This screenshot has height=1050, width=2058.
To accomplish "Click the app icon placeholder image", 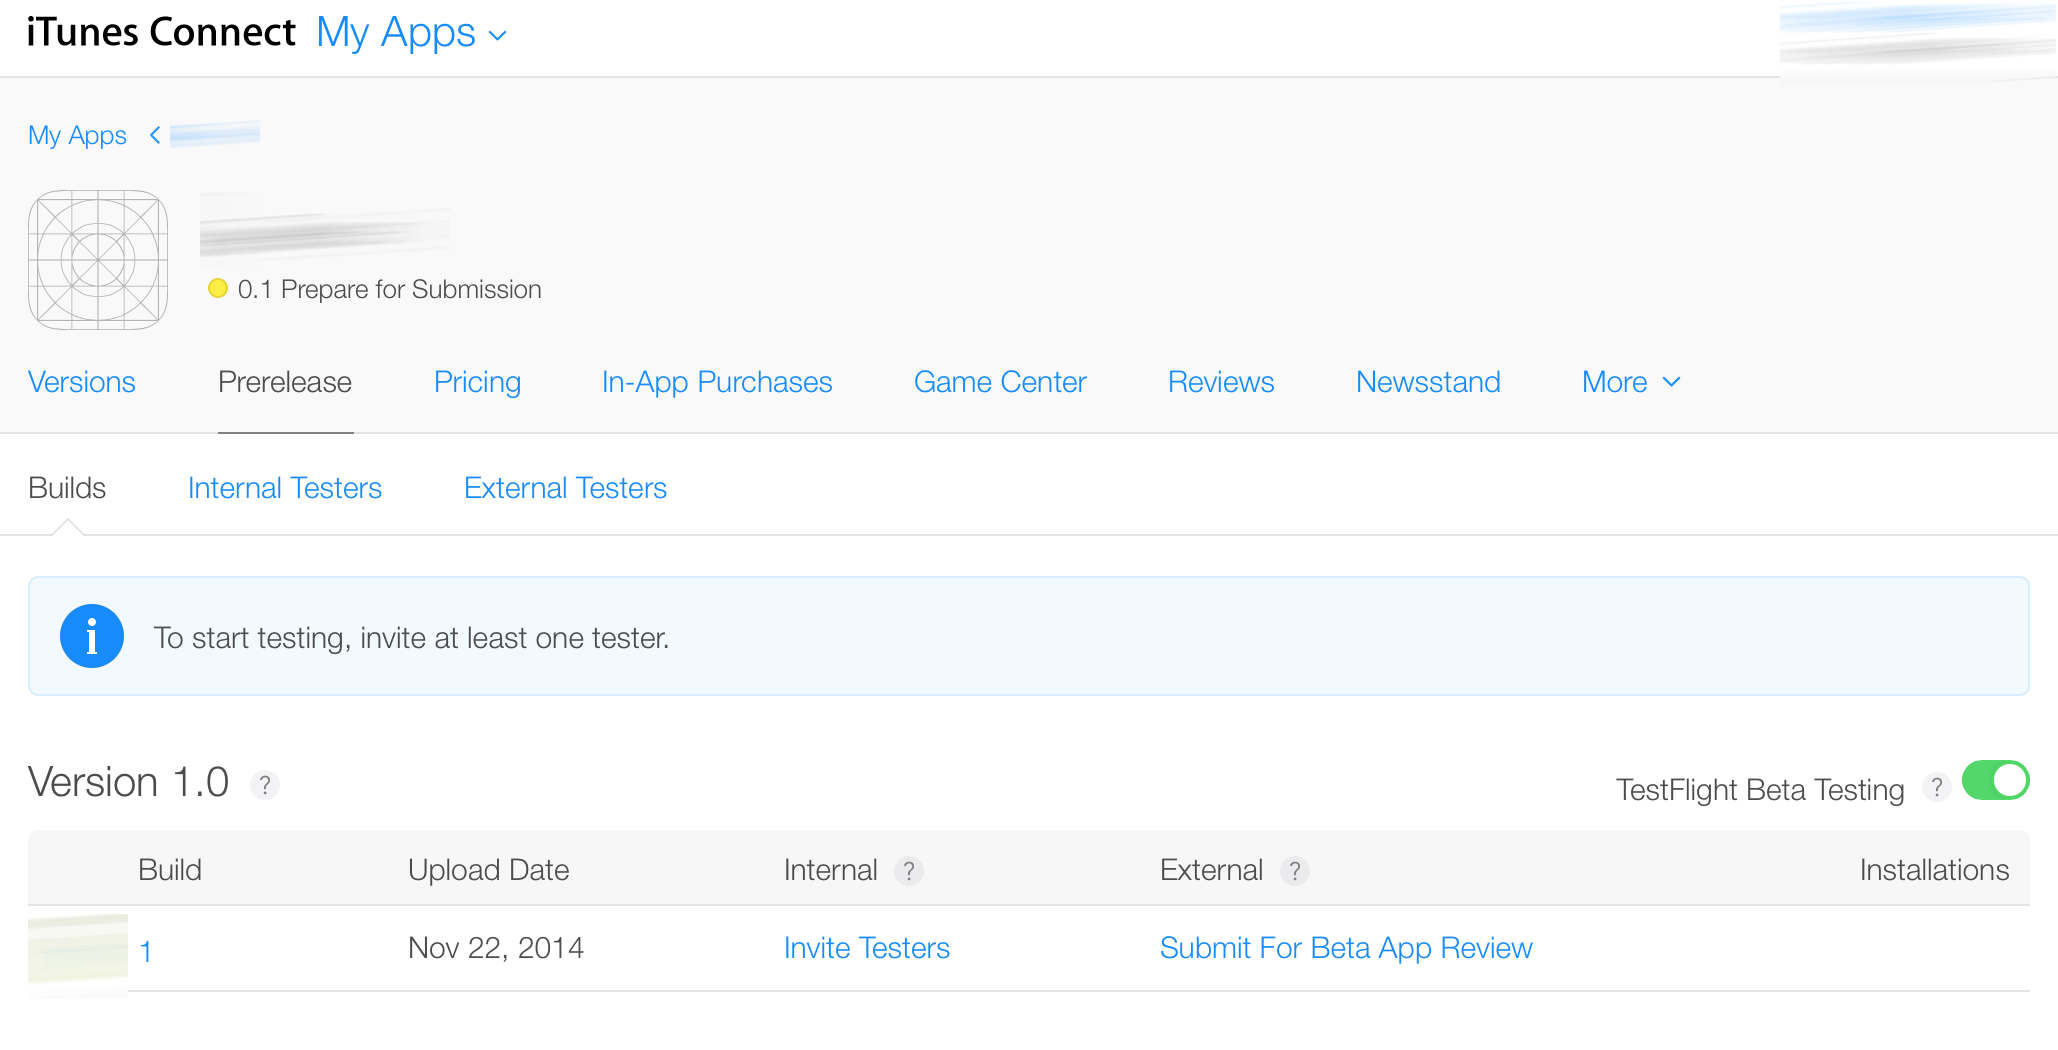I will coord(98,260).
